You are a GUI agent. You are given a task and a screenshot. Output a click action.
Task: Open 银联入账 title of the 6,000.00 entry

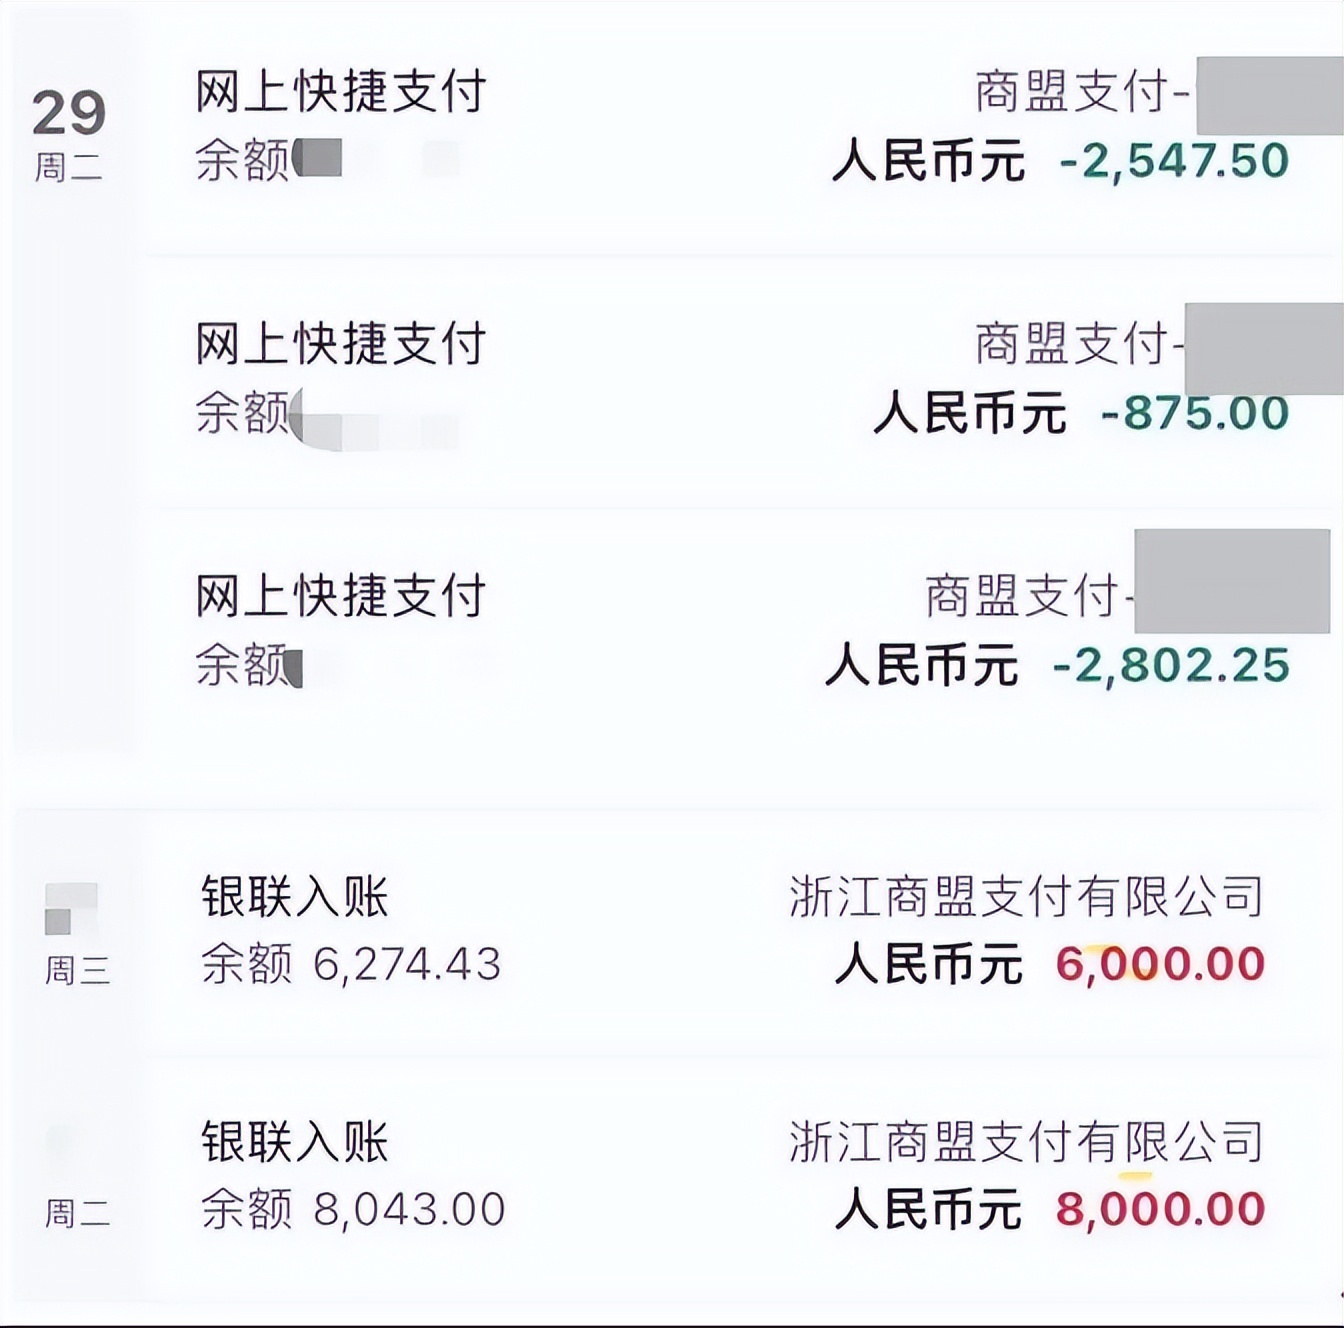click(294, 896)
